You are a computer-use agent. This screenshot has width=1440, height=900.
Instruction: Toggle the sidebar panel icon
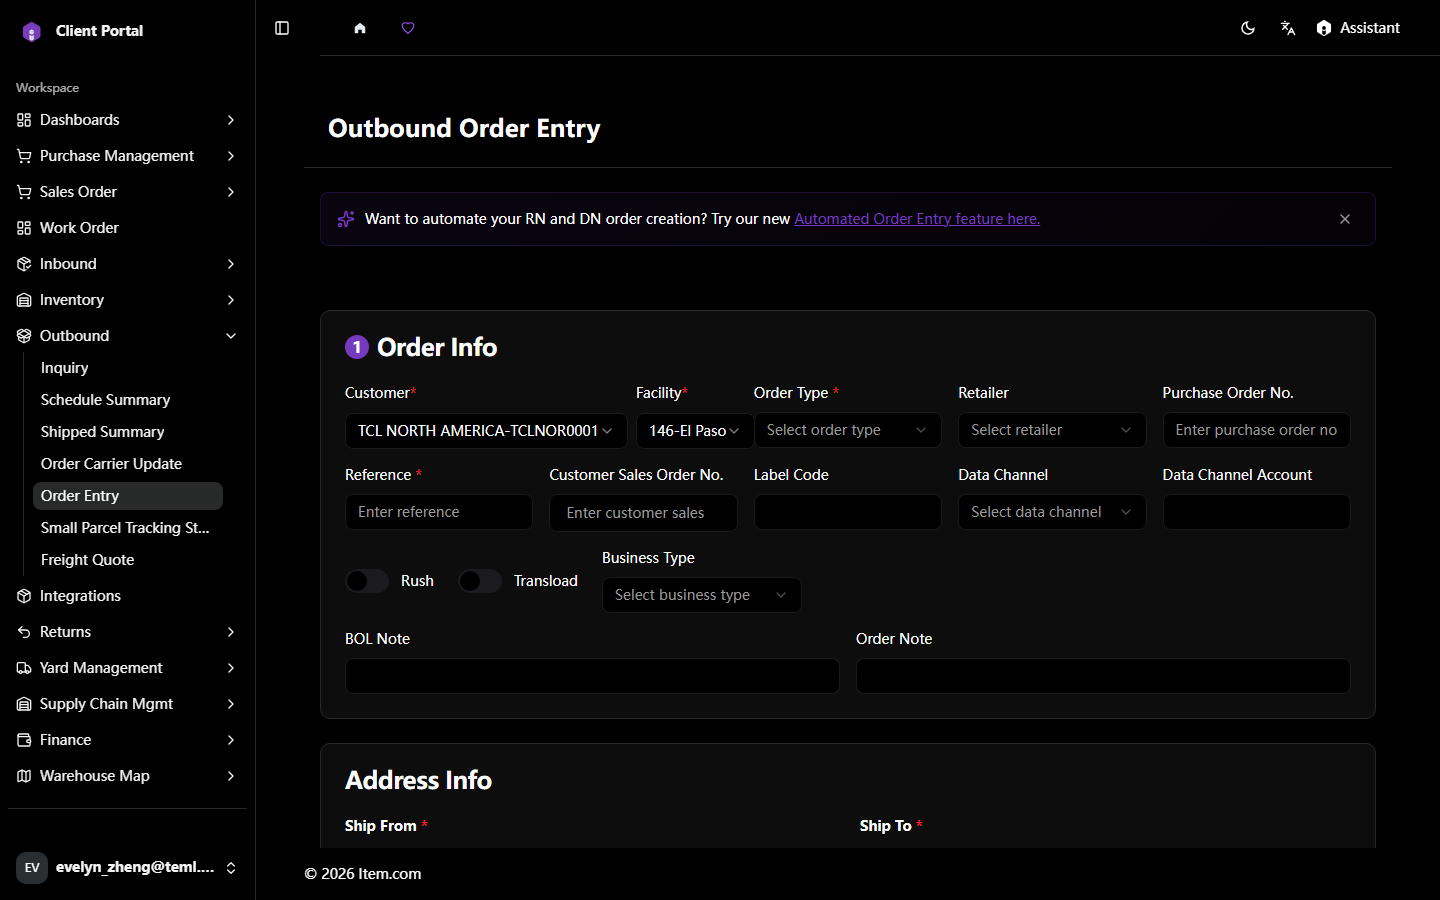(x=282, y=28)
